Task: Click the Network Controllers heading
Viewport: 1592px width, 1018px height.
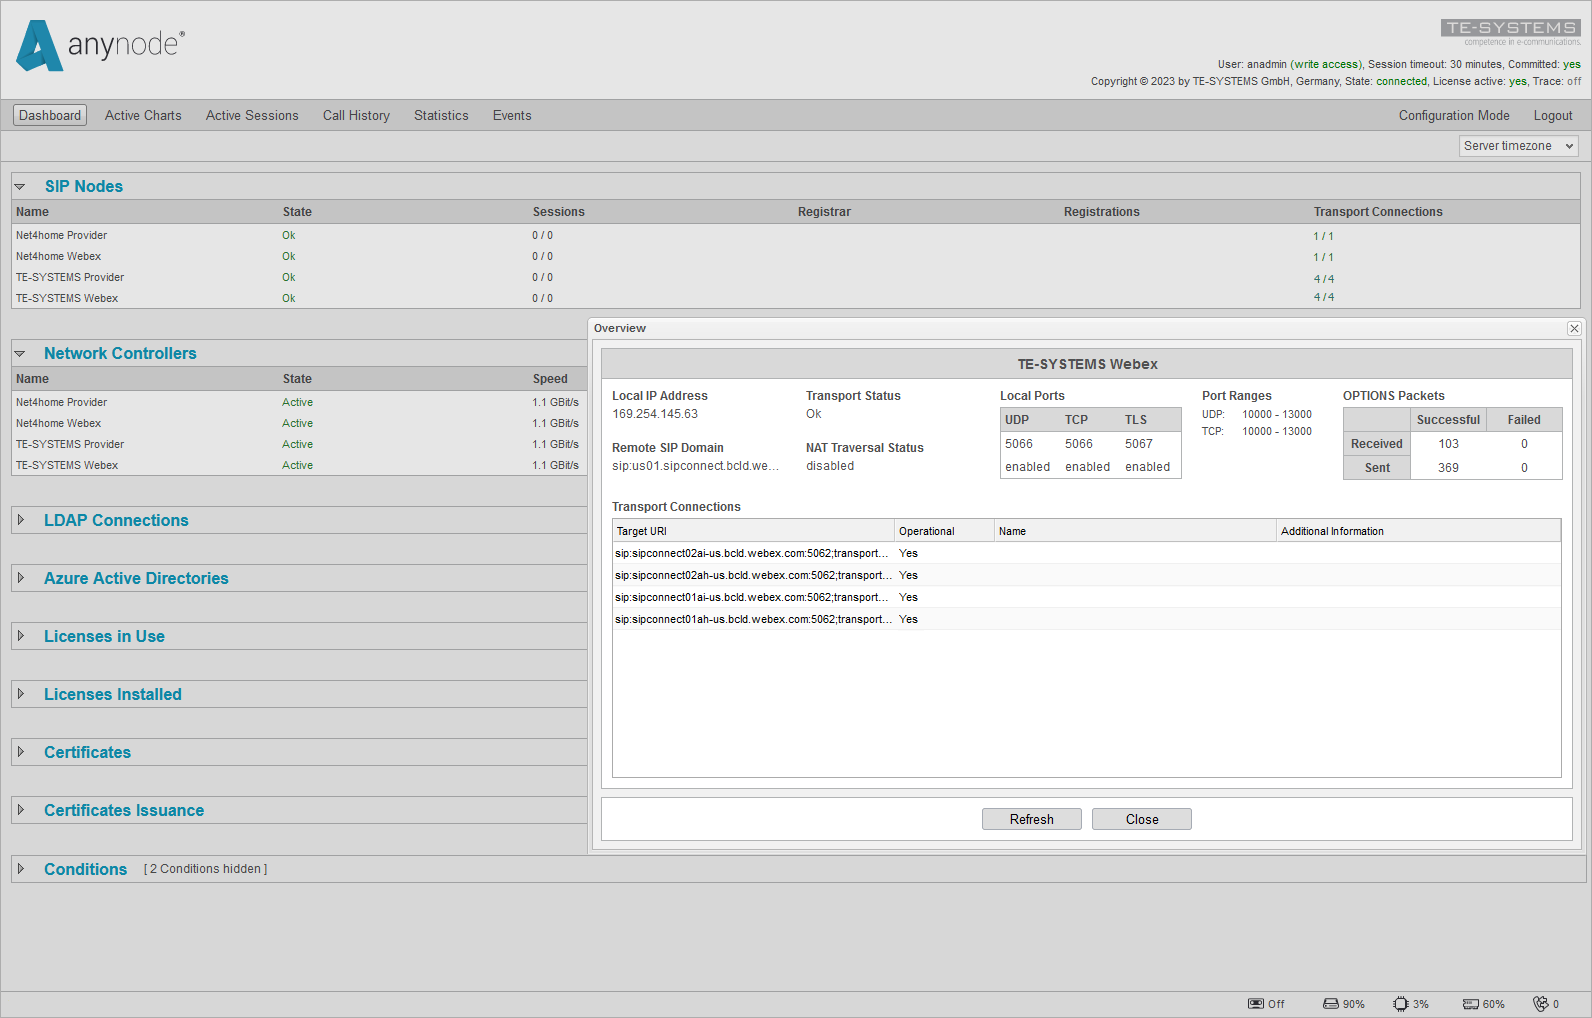Action: [120, 354]
